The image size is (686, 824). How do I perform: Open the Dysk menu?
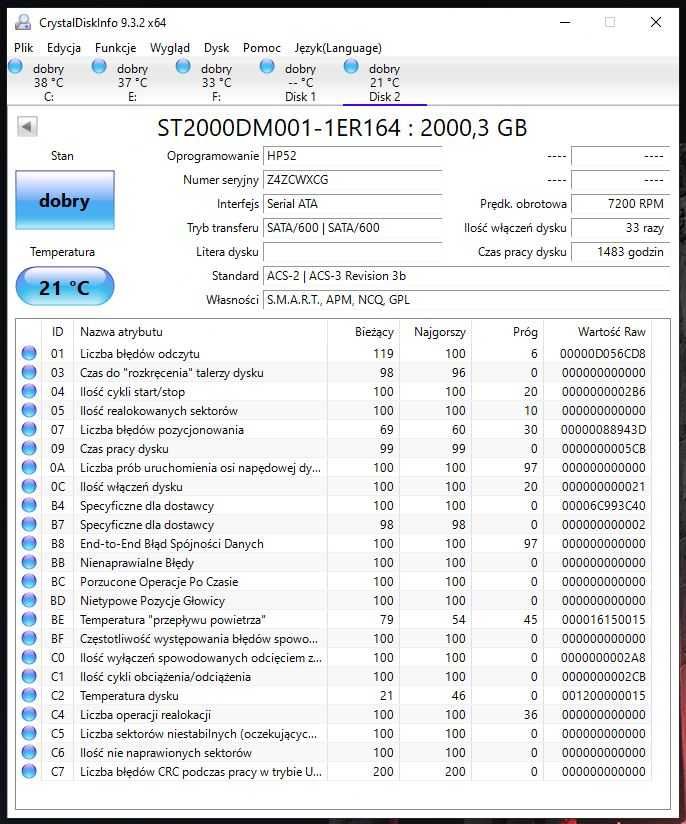click(216, 48)
